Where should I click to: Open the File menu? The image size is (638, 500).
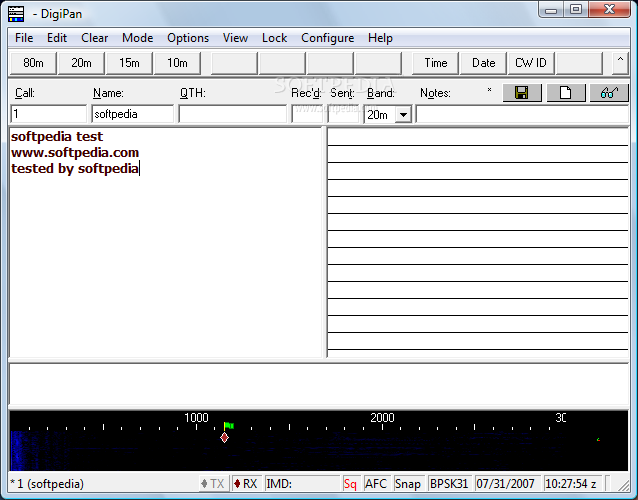24,38
